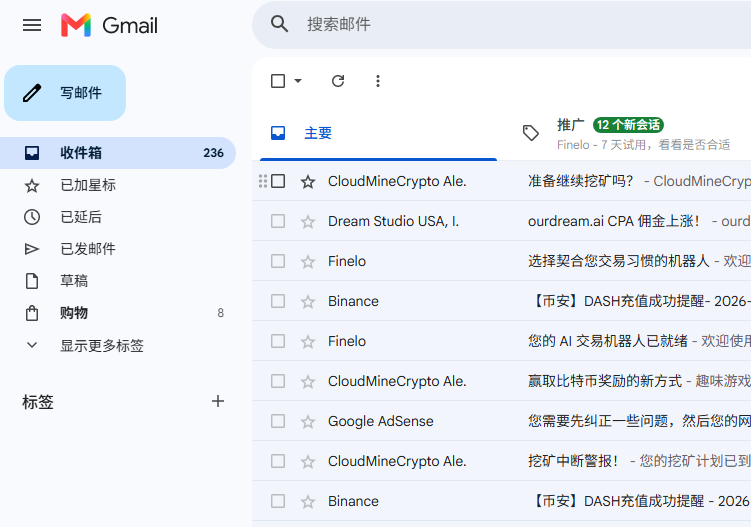Open the more options three-dot menu
This screenshot has height=527, width=751.
pyautogui.click(x=378, y=81)
